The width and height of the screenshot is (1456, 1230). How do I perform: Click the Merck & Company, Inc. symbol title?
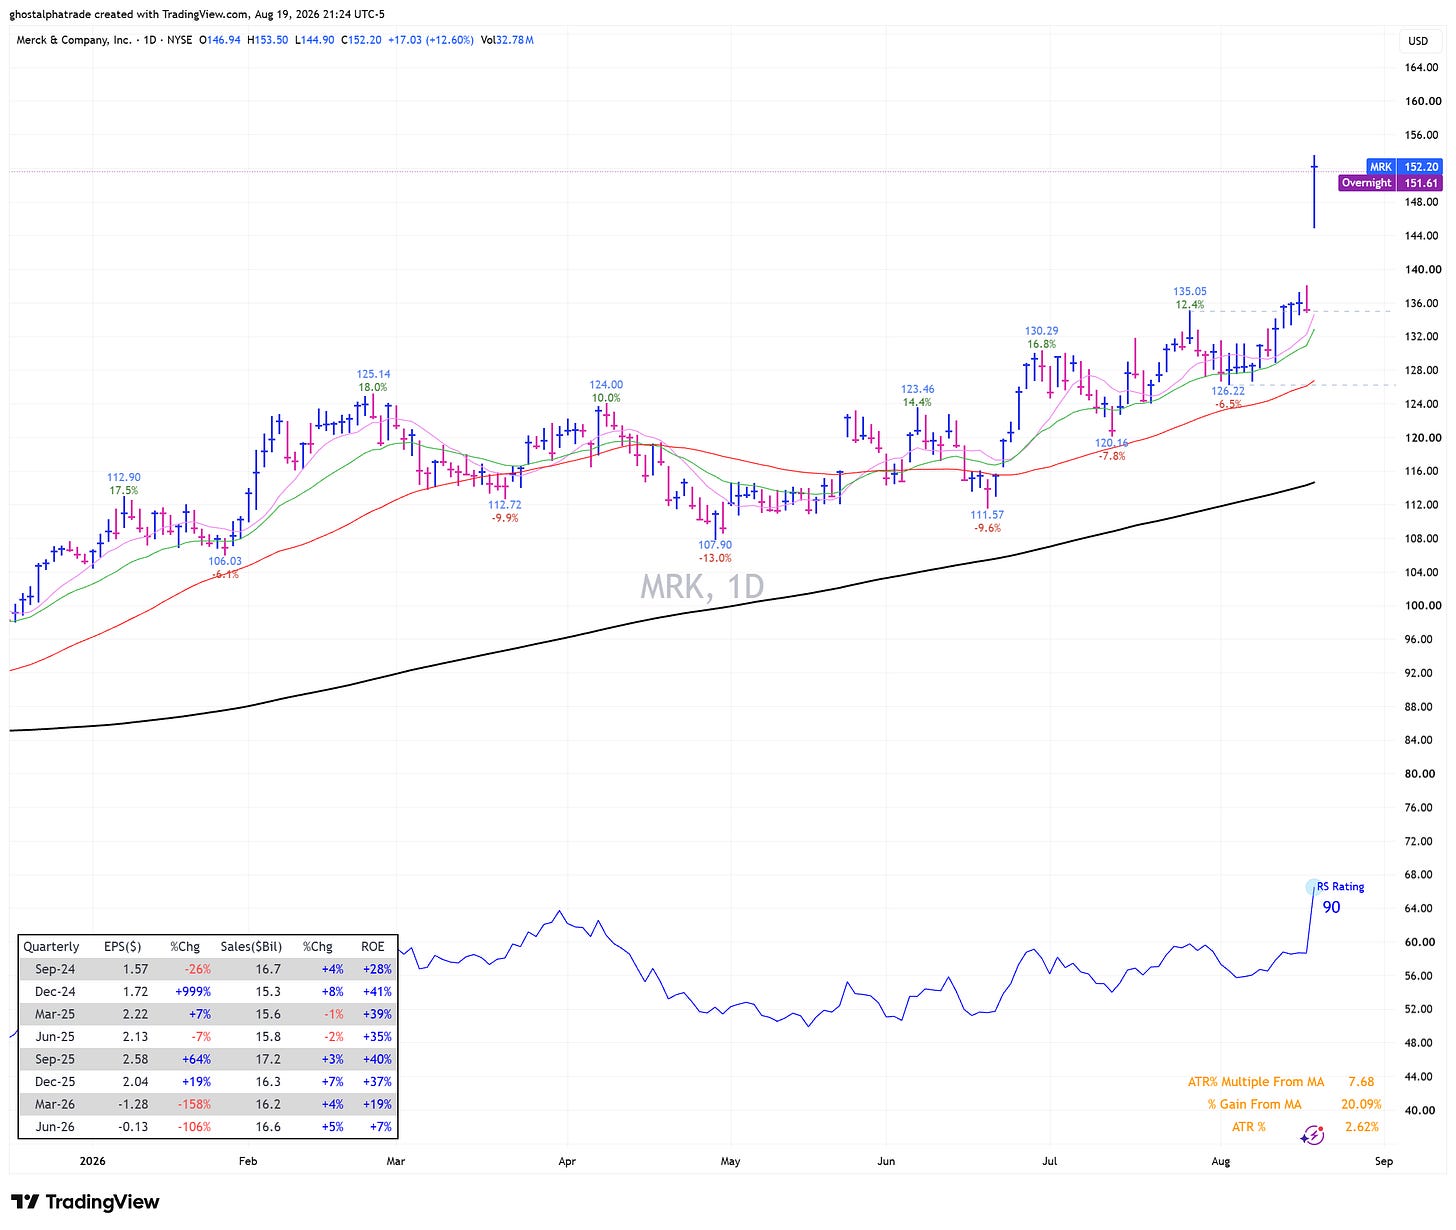pyautogui.click(x=74, y=41)
